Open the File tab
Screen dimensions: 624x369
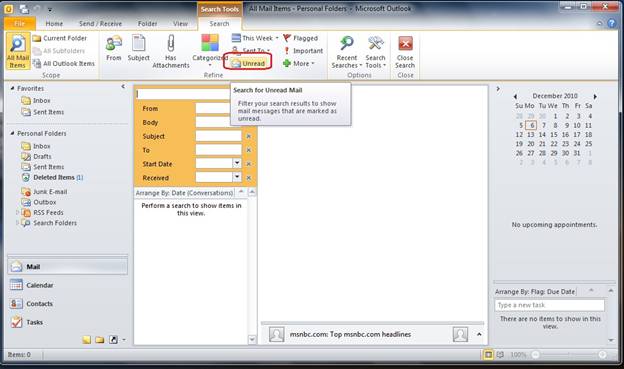click(x=20, y=23)
